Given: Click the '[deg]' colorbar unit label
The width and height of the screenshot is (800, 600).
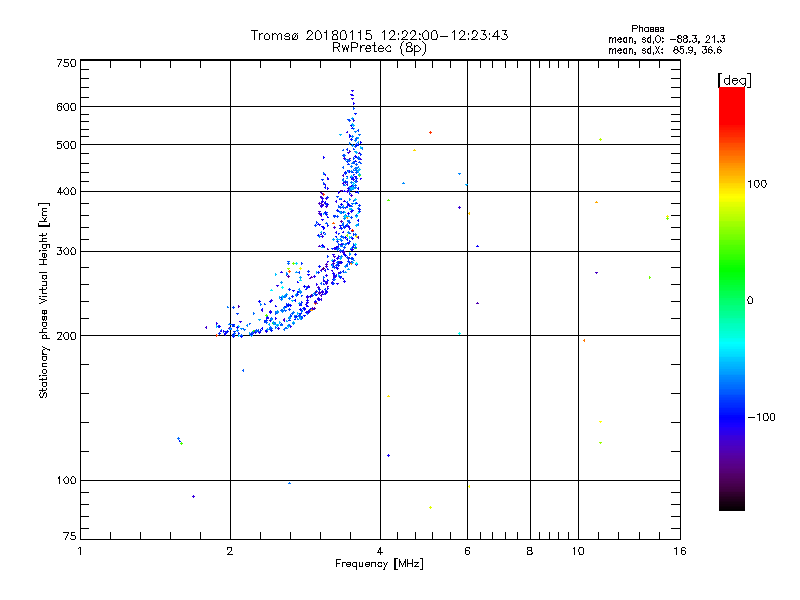Looking at the screenshot, I should tap(734, 80).
